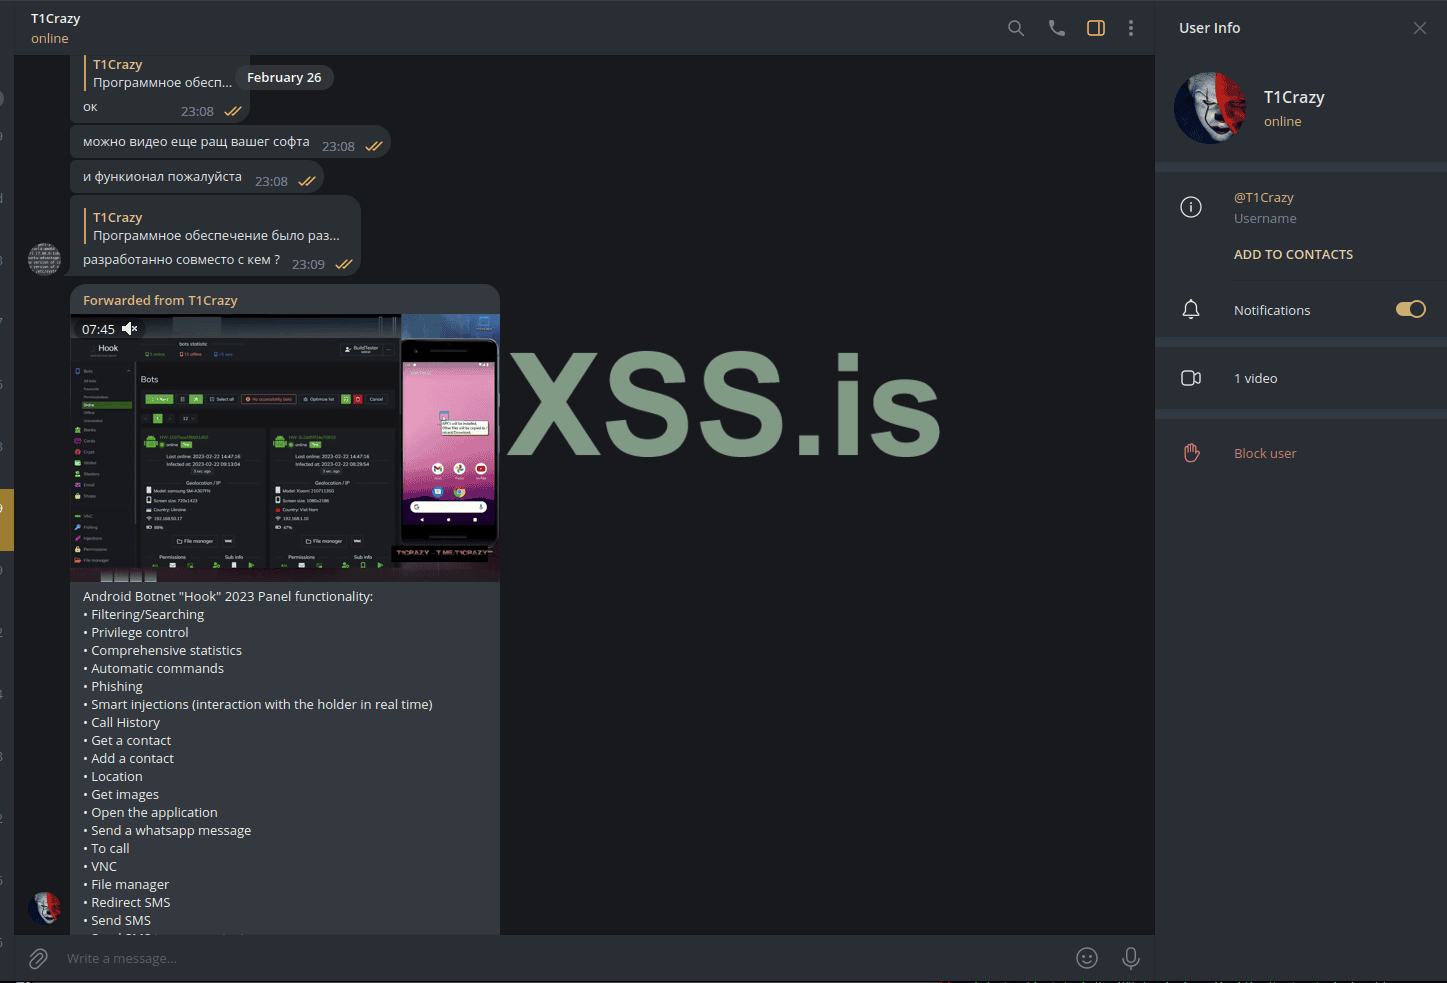Unmute the video using the speaker icon
Screen dimensions: 1447x983
point(130,329)
